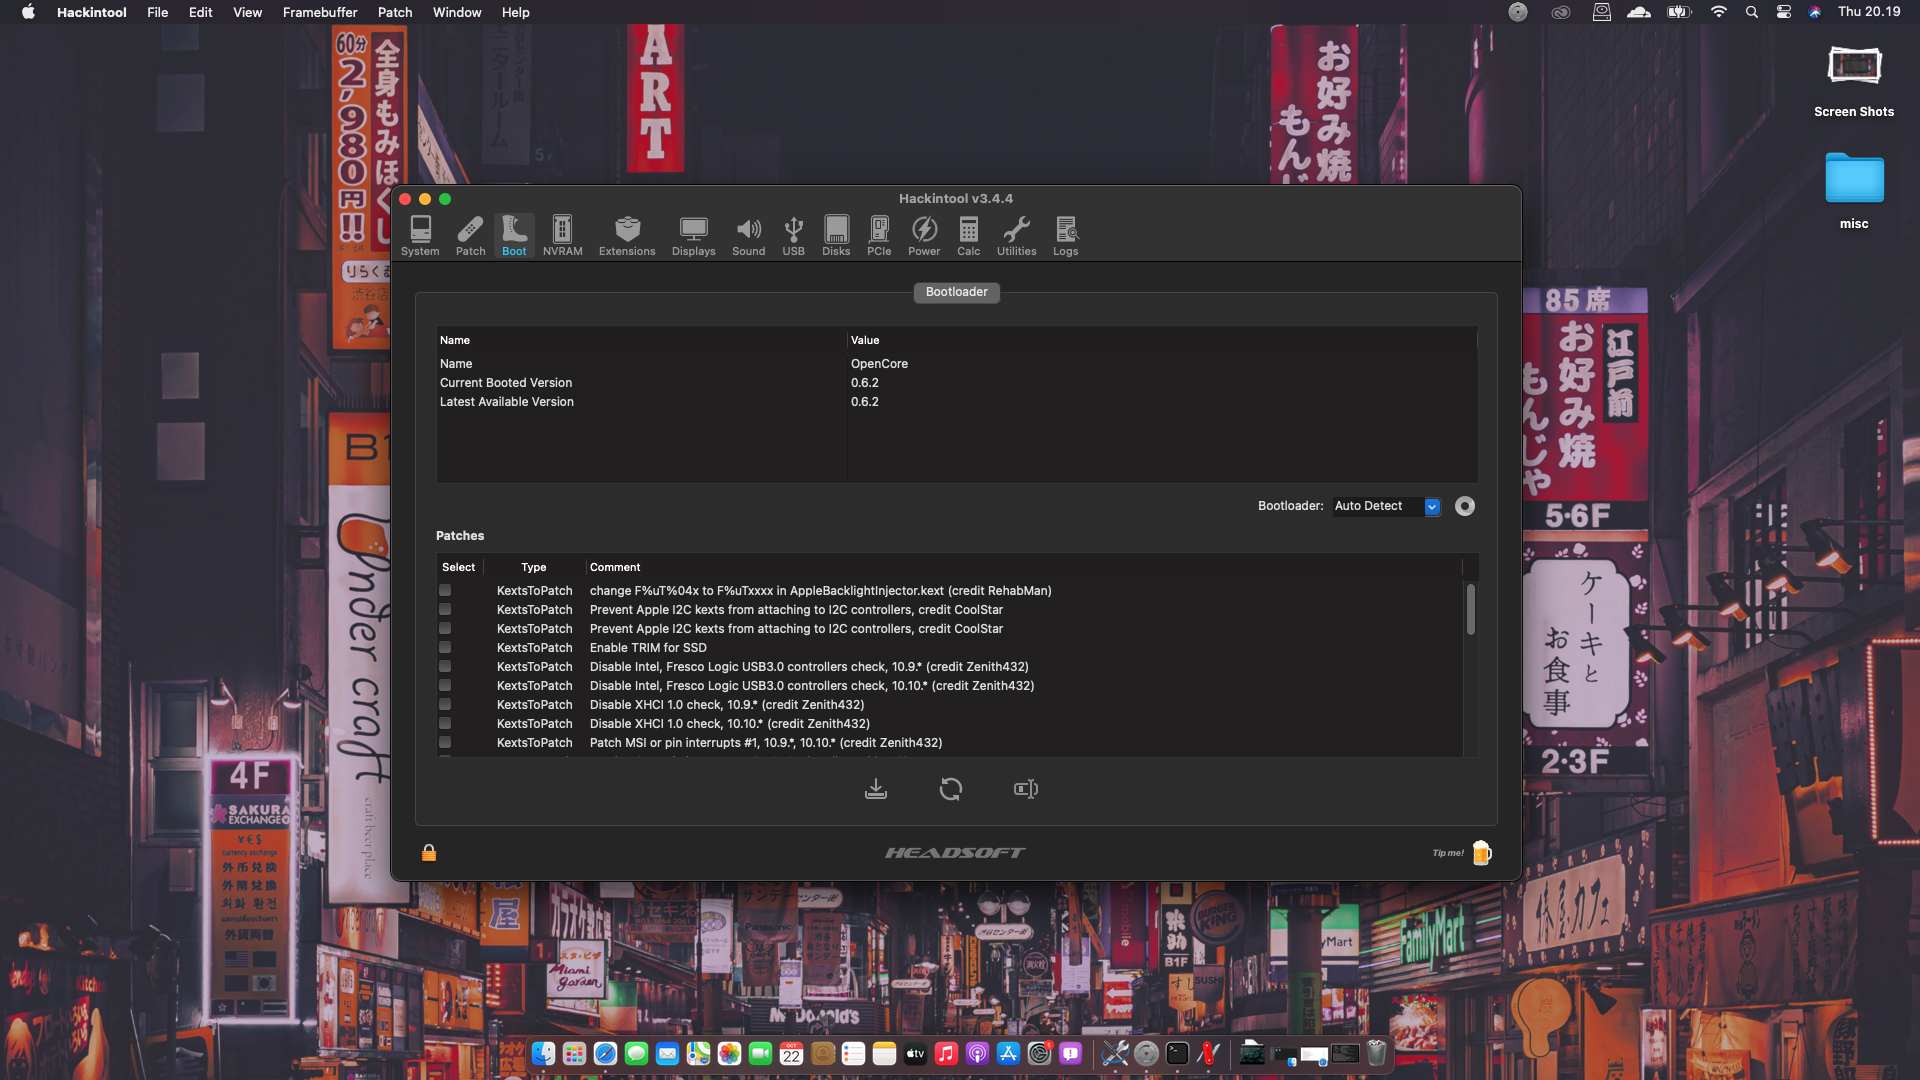This screenshot has height=1080, width=1920.
Task: Check the Enable TRIM for SSD patch
Action: pyautogui.click(x=445, y=648)
